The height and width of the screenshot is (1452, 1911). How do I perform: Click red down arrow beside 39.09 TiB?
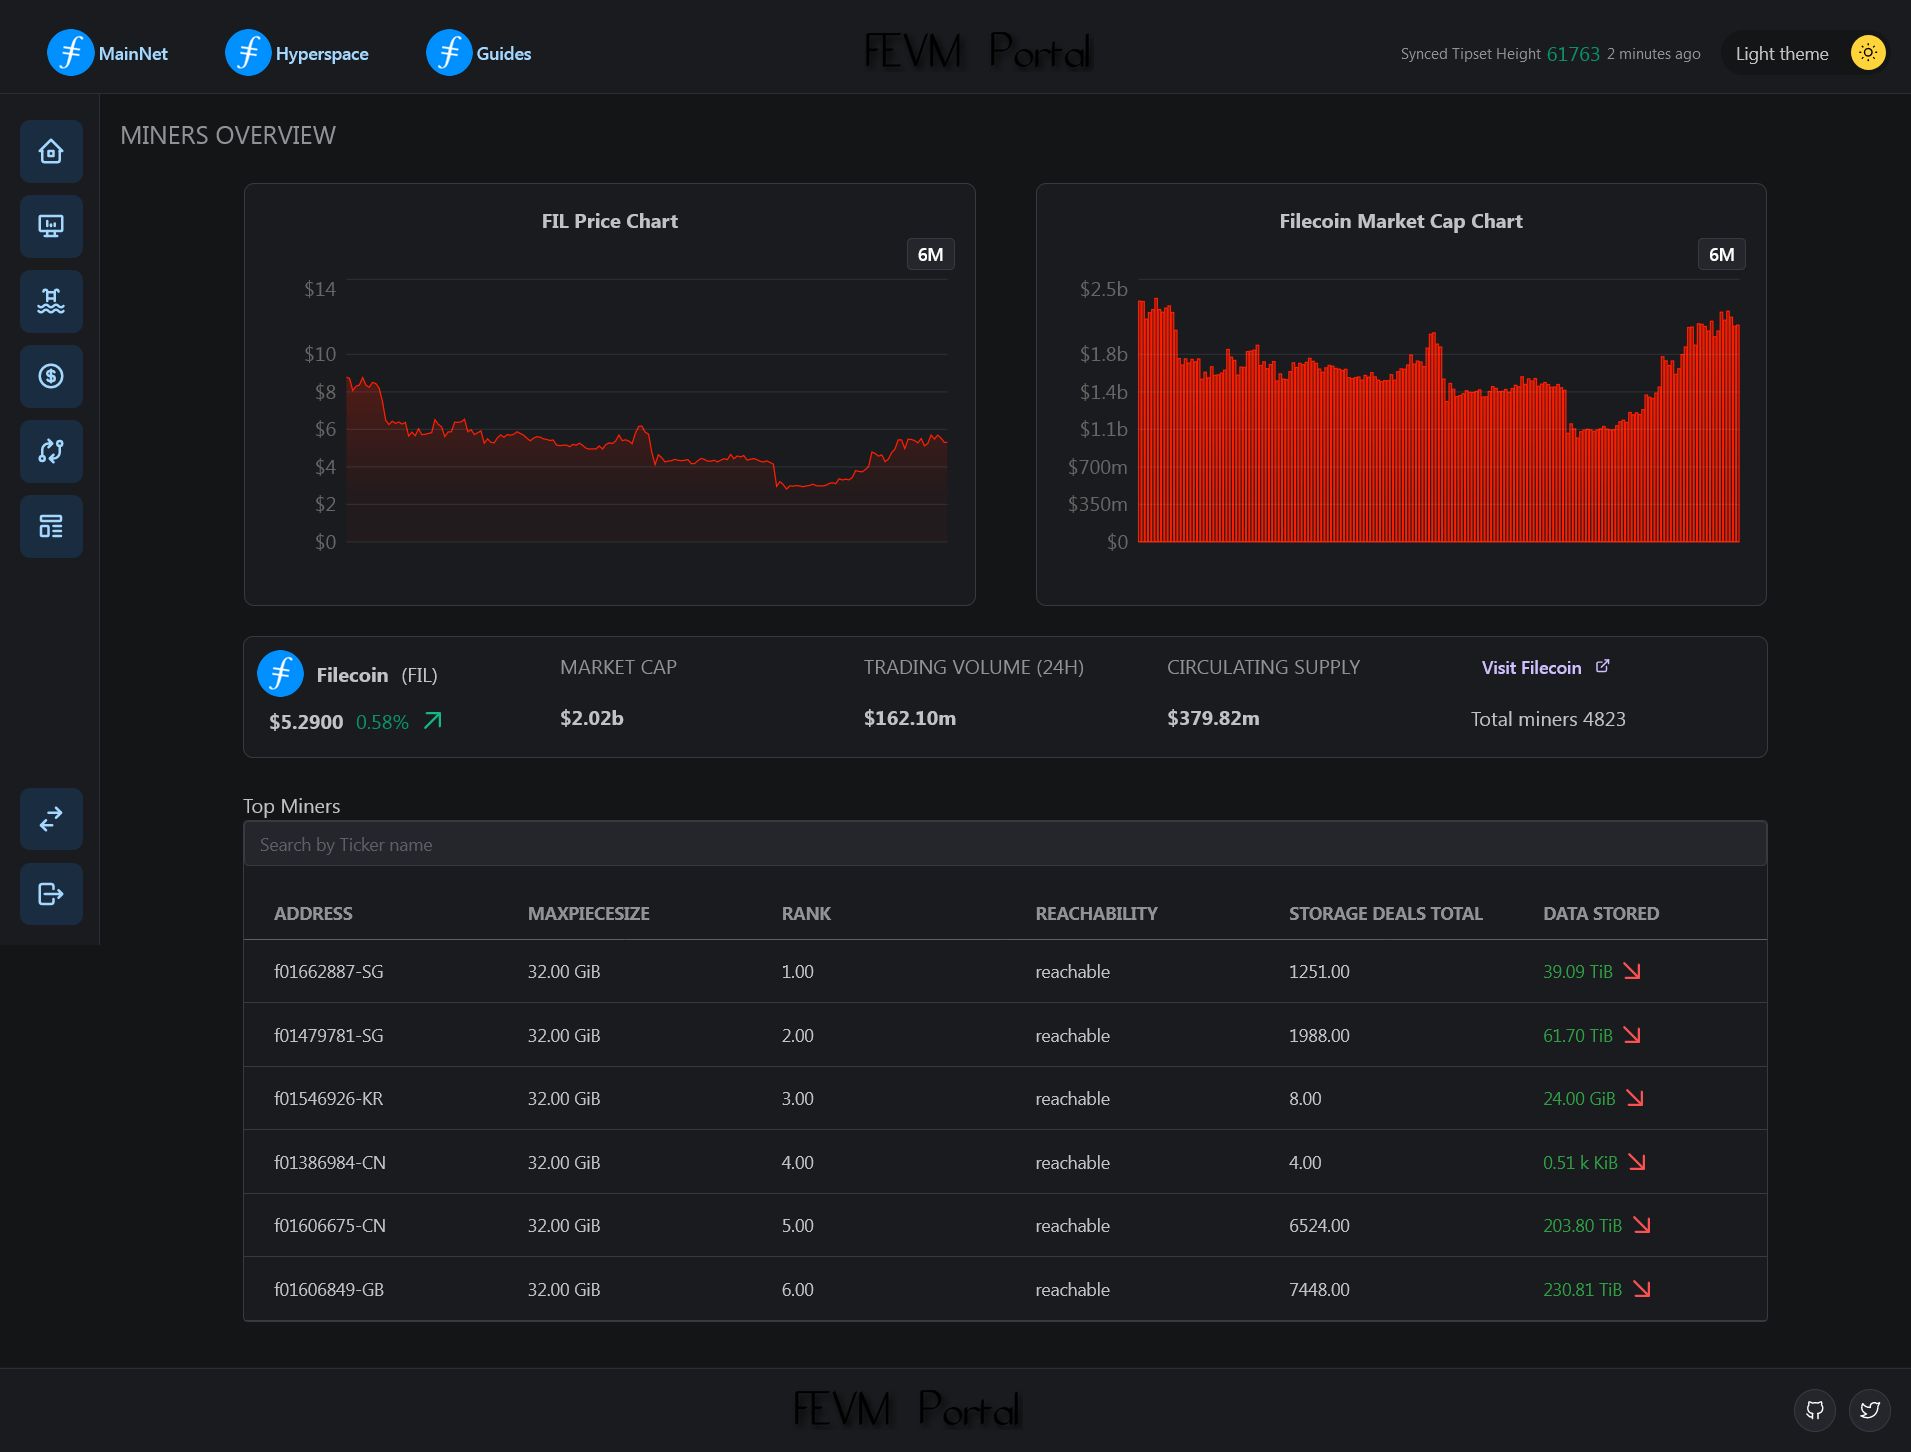point(1632,971)
